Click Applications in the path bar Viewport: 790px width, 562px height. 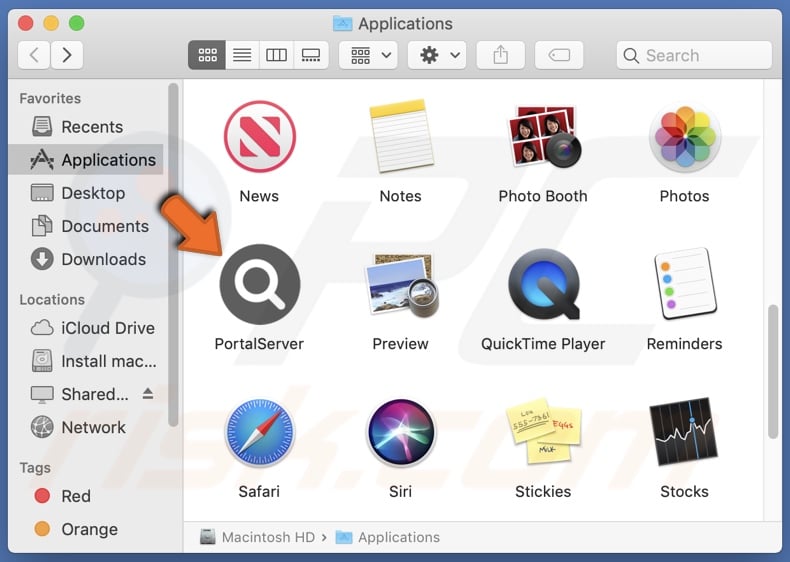387,537
